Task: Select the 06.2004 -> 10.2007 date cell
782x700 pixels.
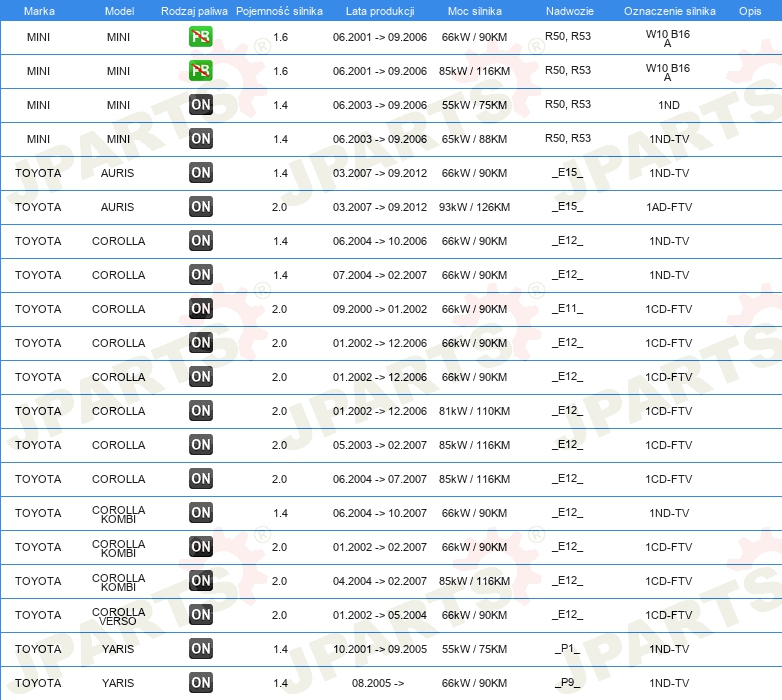Action: pyautogui.click(x=380, y=513)
